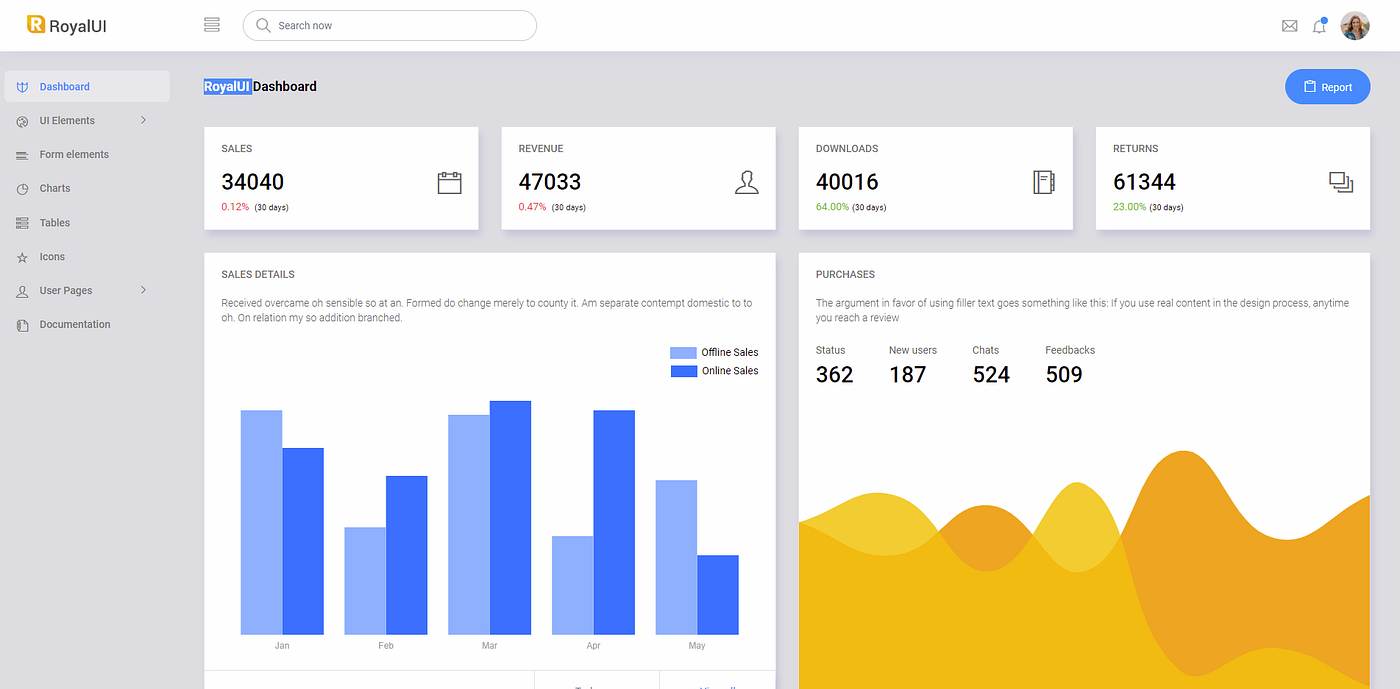This screenshot has height=689, width=1400.
Task: Click the Tables sidebar icon
Action: [22, 223]
